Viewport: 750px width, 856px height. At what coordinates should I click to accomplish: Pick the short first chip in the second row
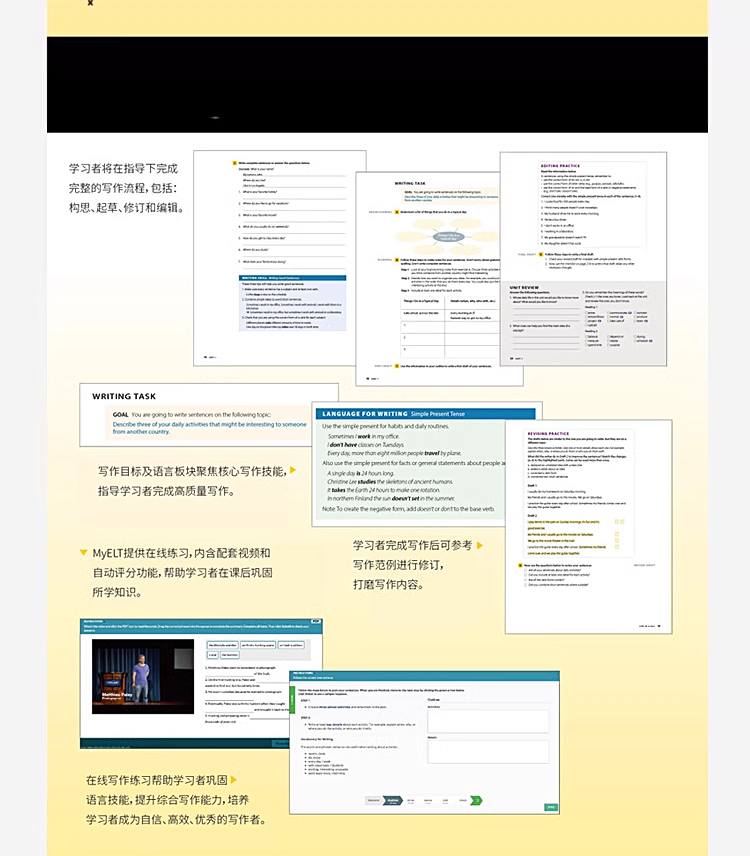pos(212,655)
